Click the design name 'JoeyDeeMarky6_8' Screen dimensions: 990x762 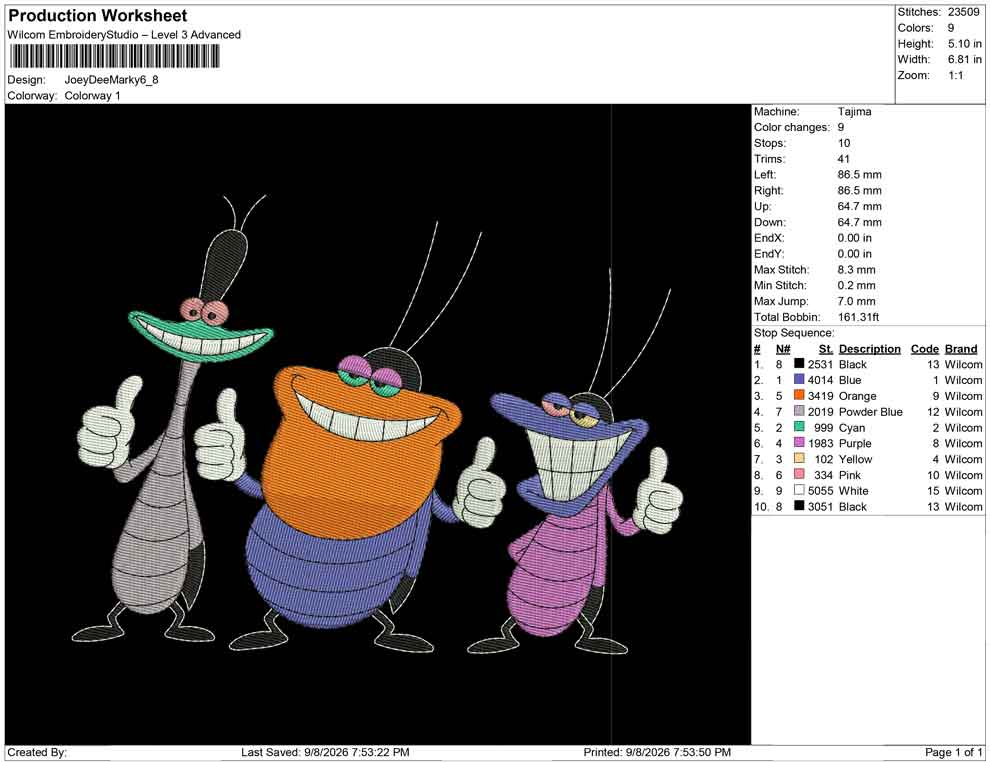111,80
